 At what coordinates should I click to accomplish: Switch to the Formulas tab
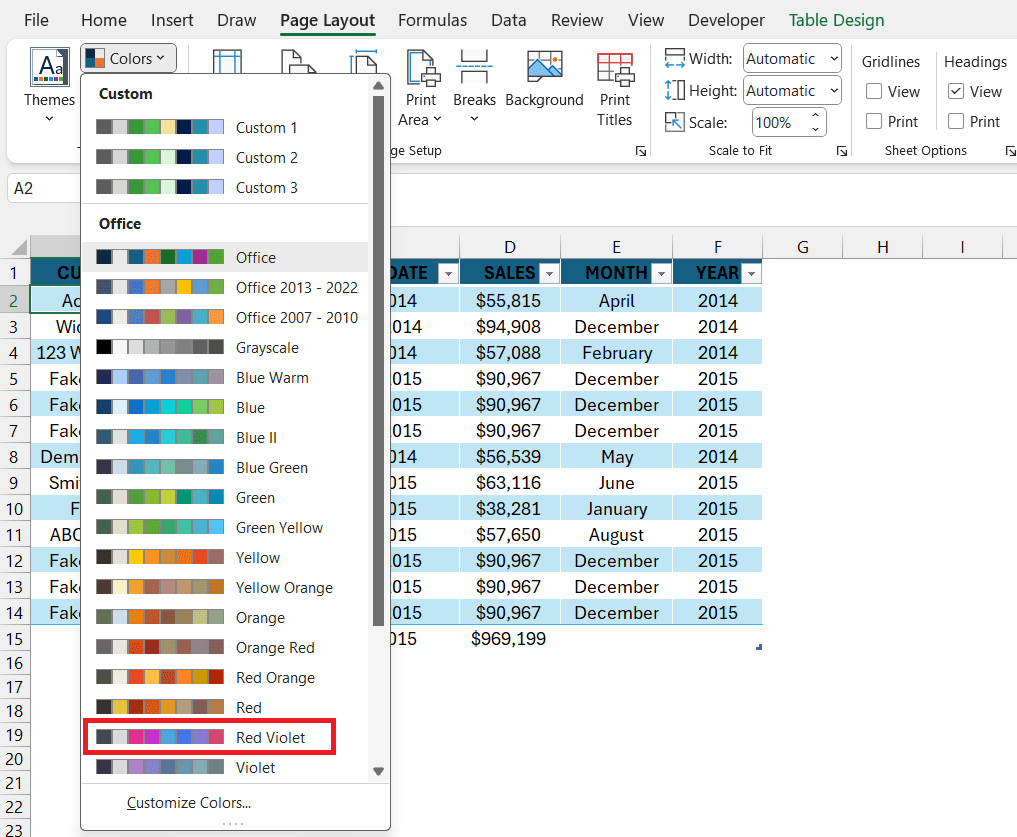432,20
